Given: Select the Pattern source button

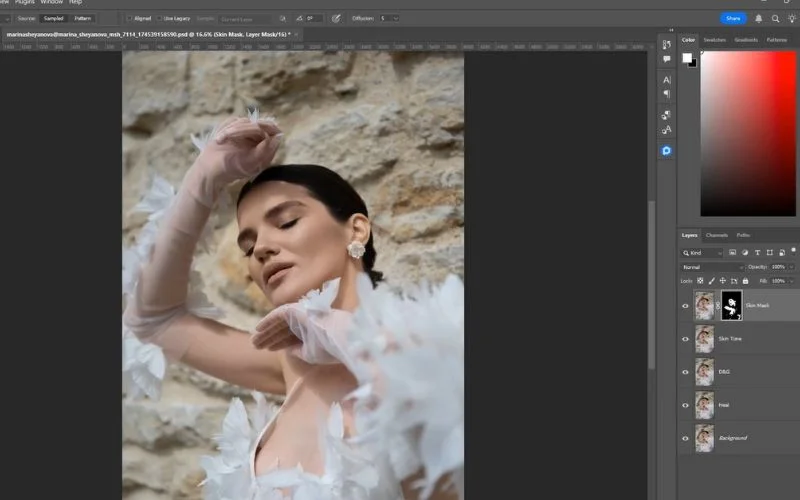Looking at the screenshot, I should coord(82,18).
